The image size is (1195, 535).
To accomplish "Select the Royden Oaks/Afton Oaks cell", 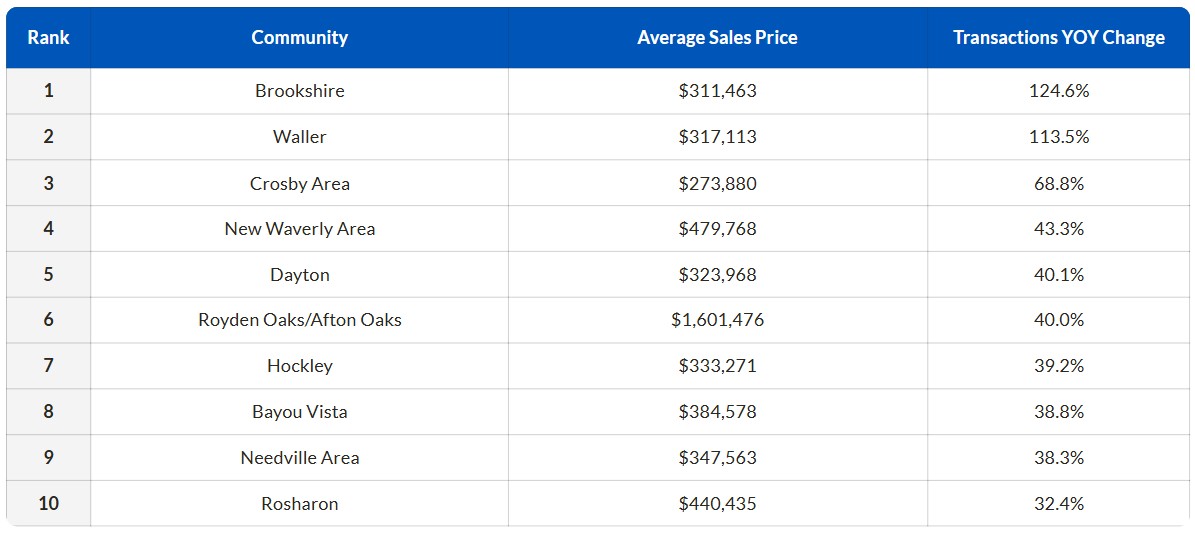I will click(299, 320).
